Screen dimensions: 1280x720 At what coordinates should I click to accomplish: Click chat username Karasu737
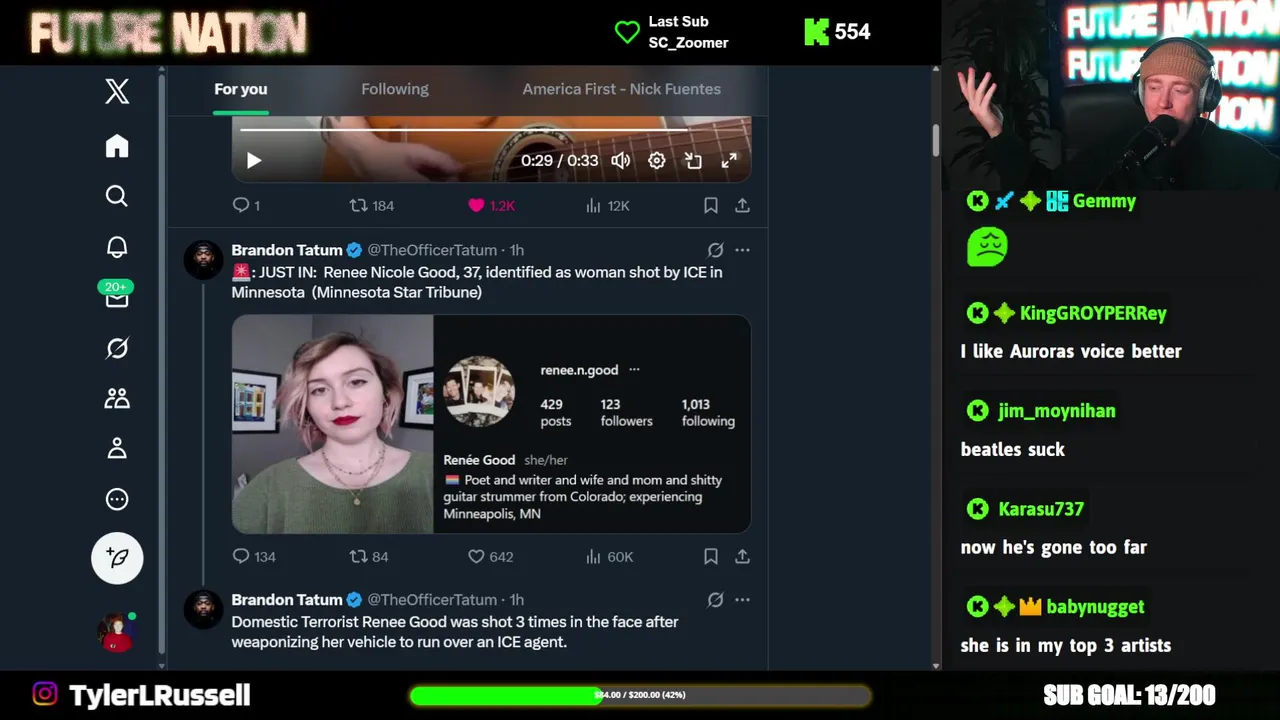[x=1041, y=509]
